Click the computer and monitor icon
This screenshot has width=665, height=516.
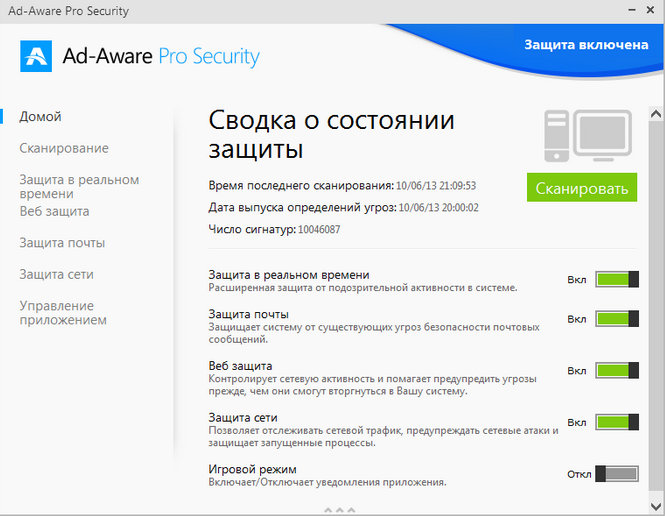point(588,136)
